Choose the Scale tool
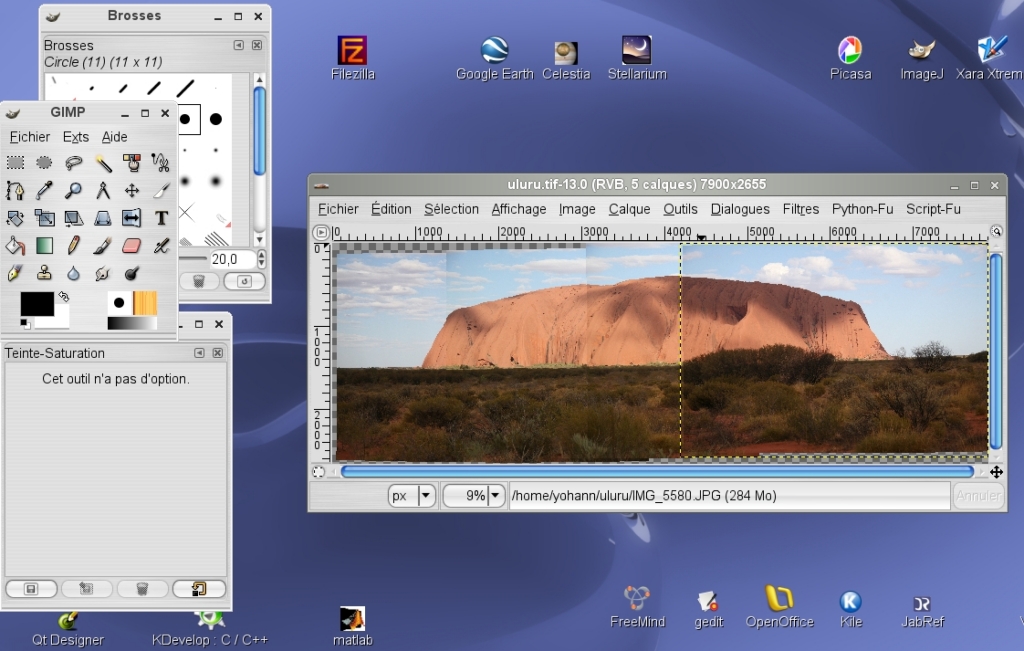The image size is (1024, 651). coord(44,217)
